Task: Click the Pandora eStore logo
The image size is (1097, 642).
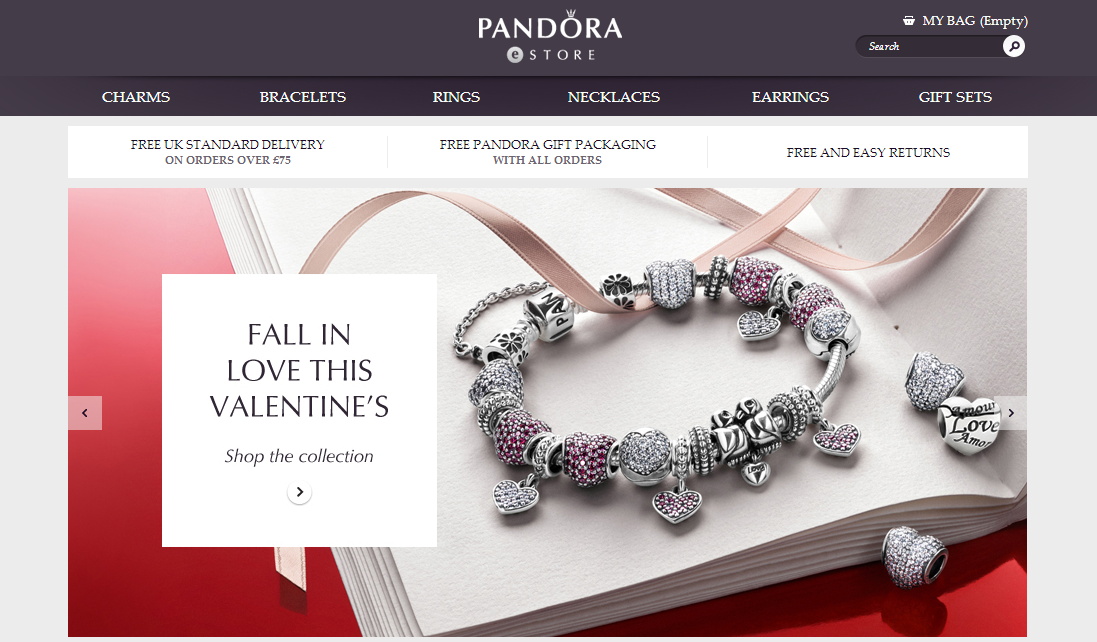Action: pos(550,37)
